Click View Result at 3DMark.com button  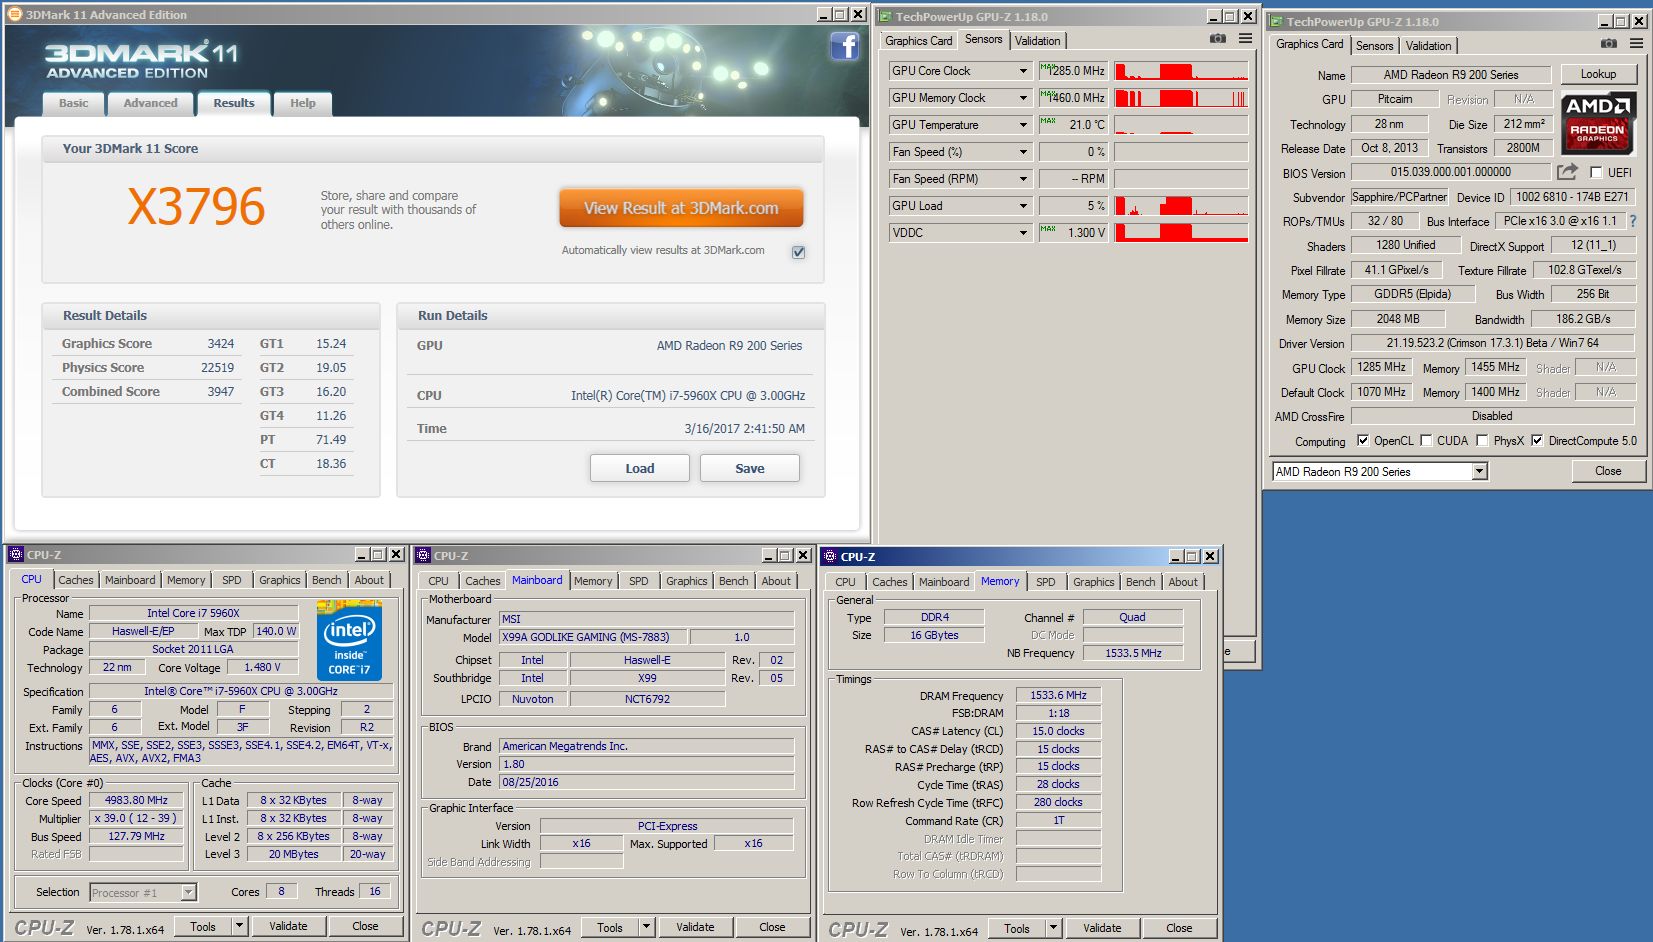point(681,208)
